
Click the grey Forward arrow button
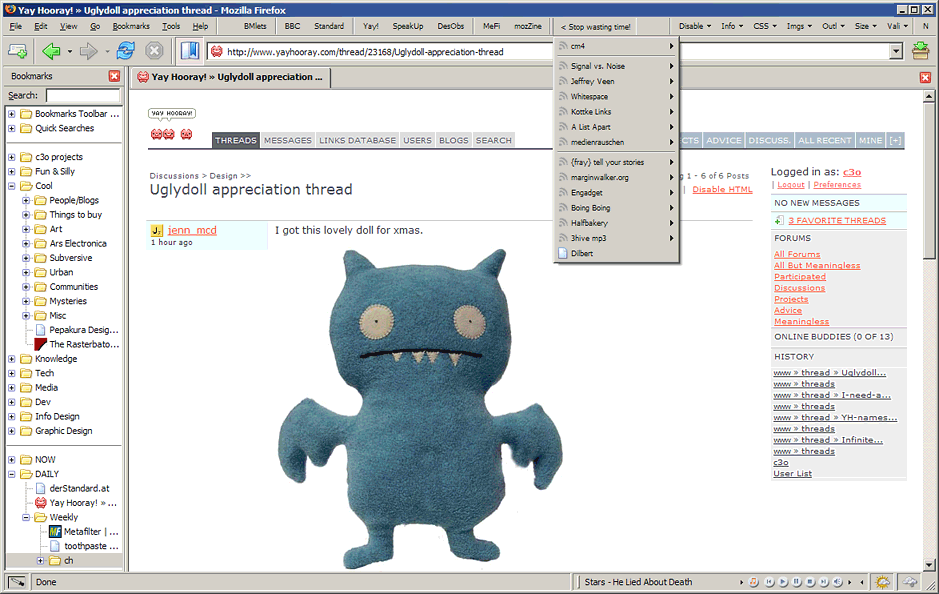pos(88,51)
